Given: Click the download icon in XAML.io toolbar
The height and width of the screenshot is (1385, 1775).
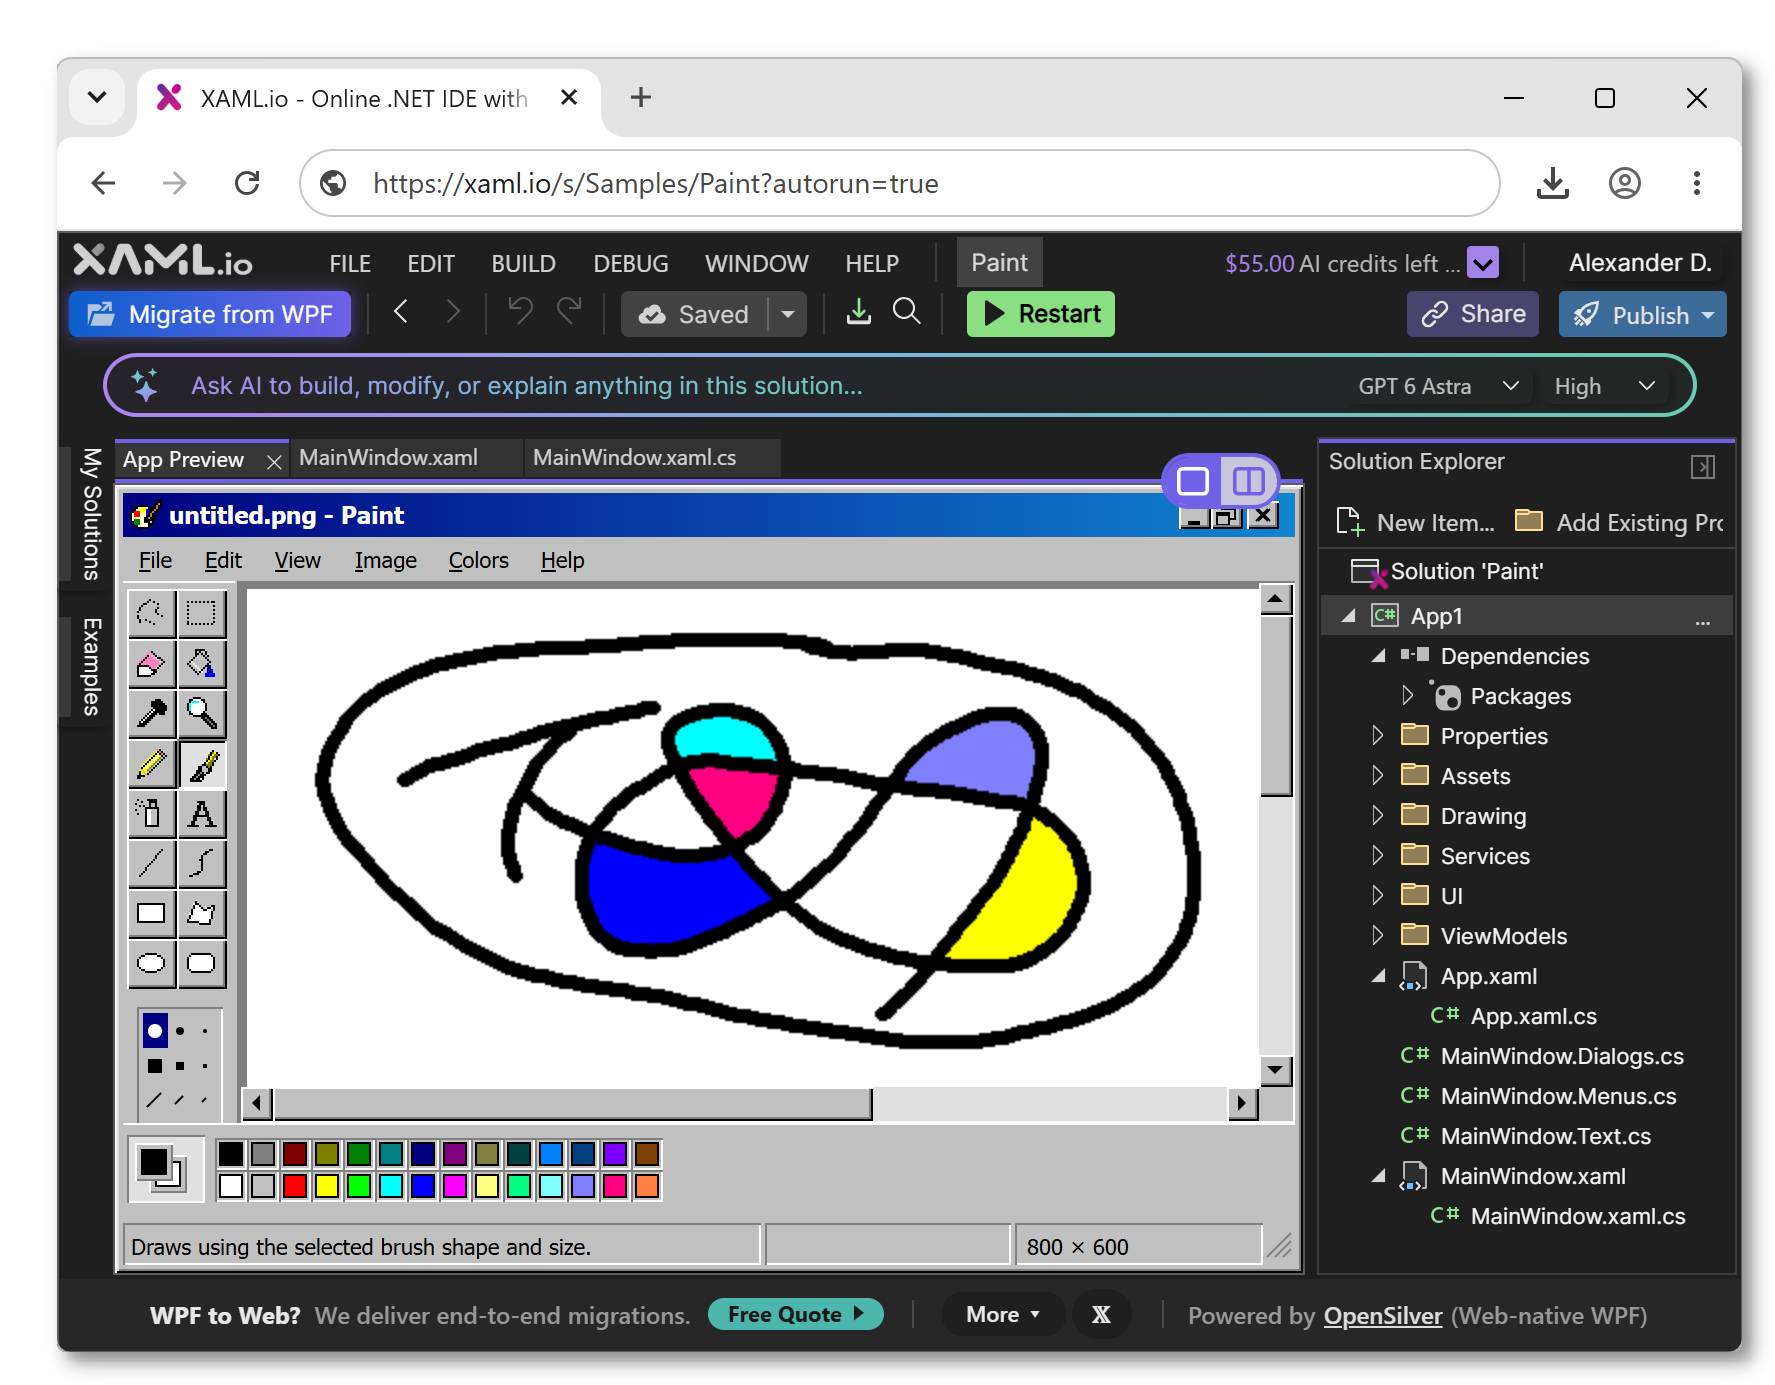Looking at the screenshot, I should point(858,312).
